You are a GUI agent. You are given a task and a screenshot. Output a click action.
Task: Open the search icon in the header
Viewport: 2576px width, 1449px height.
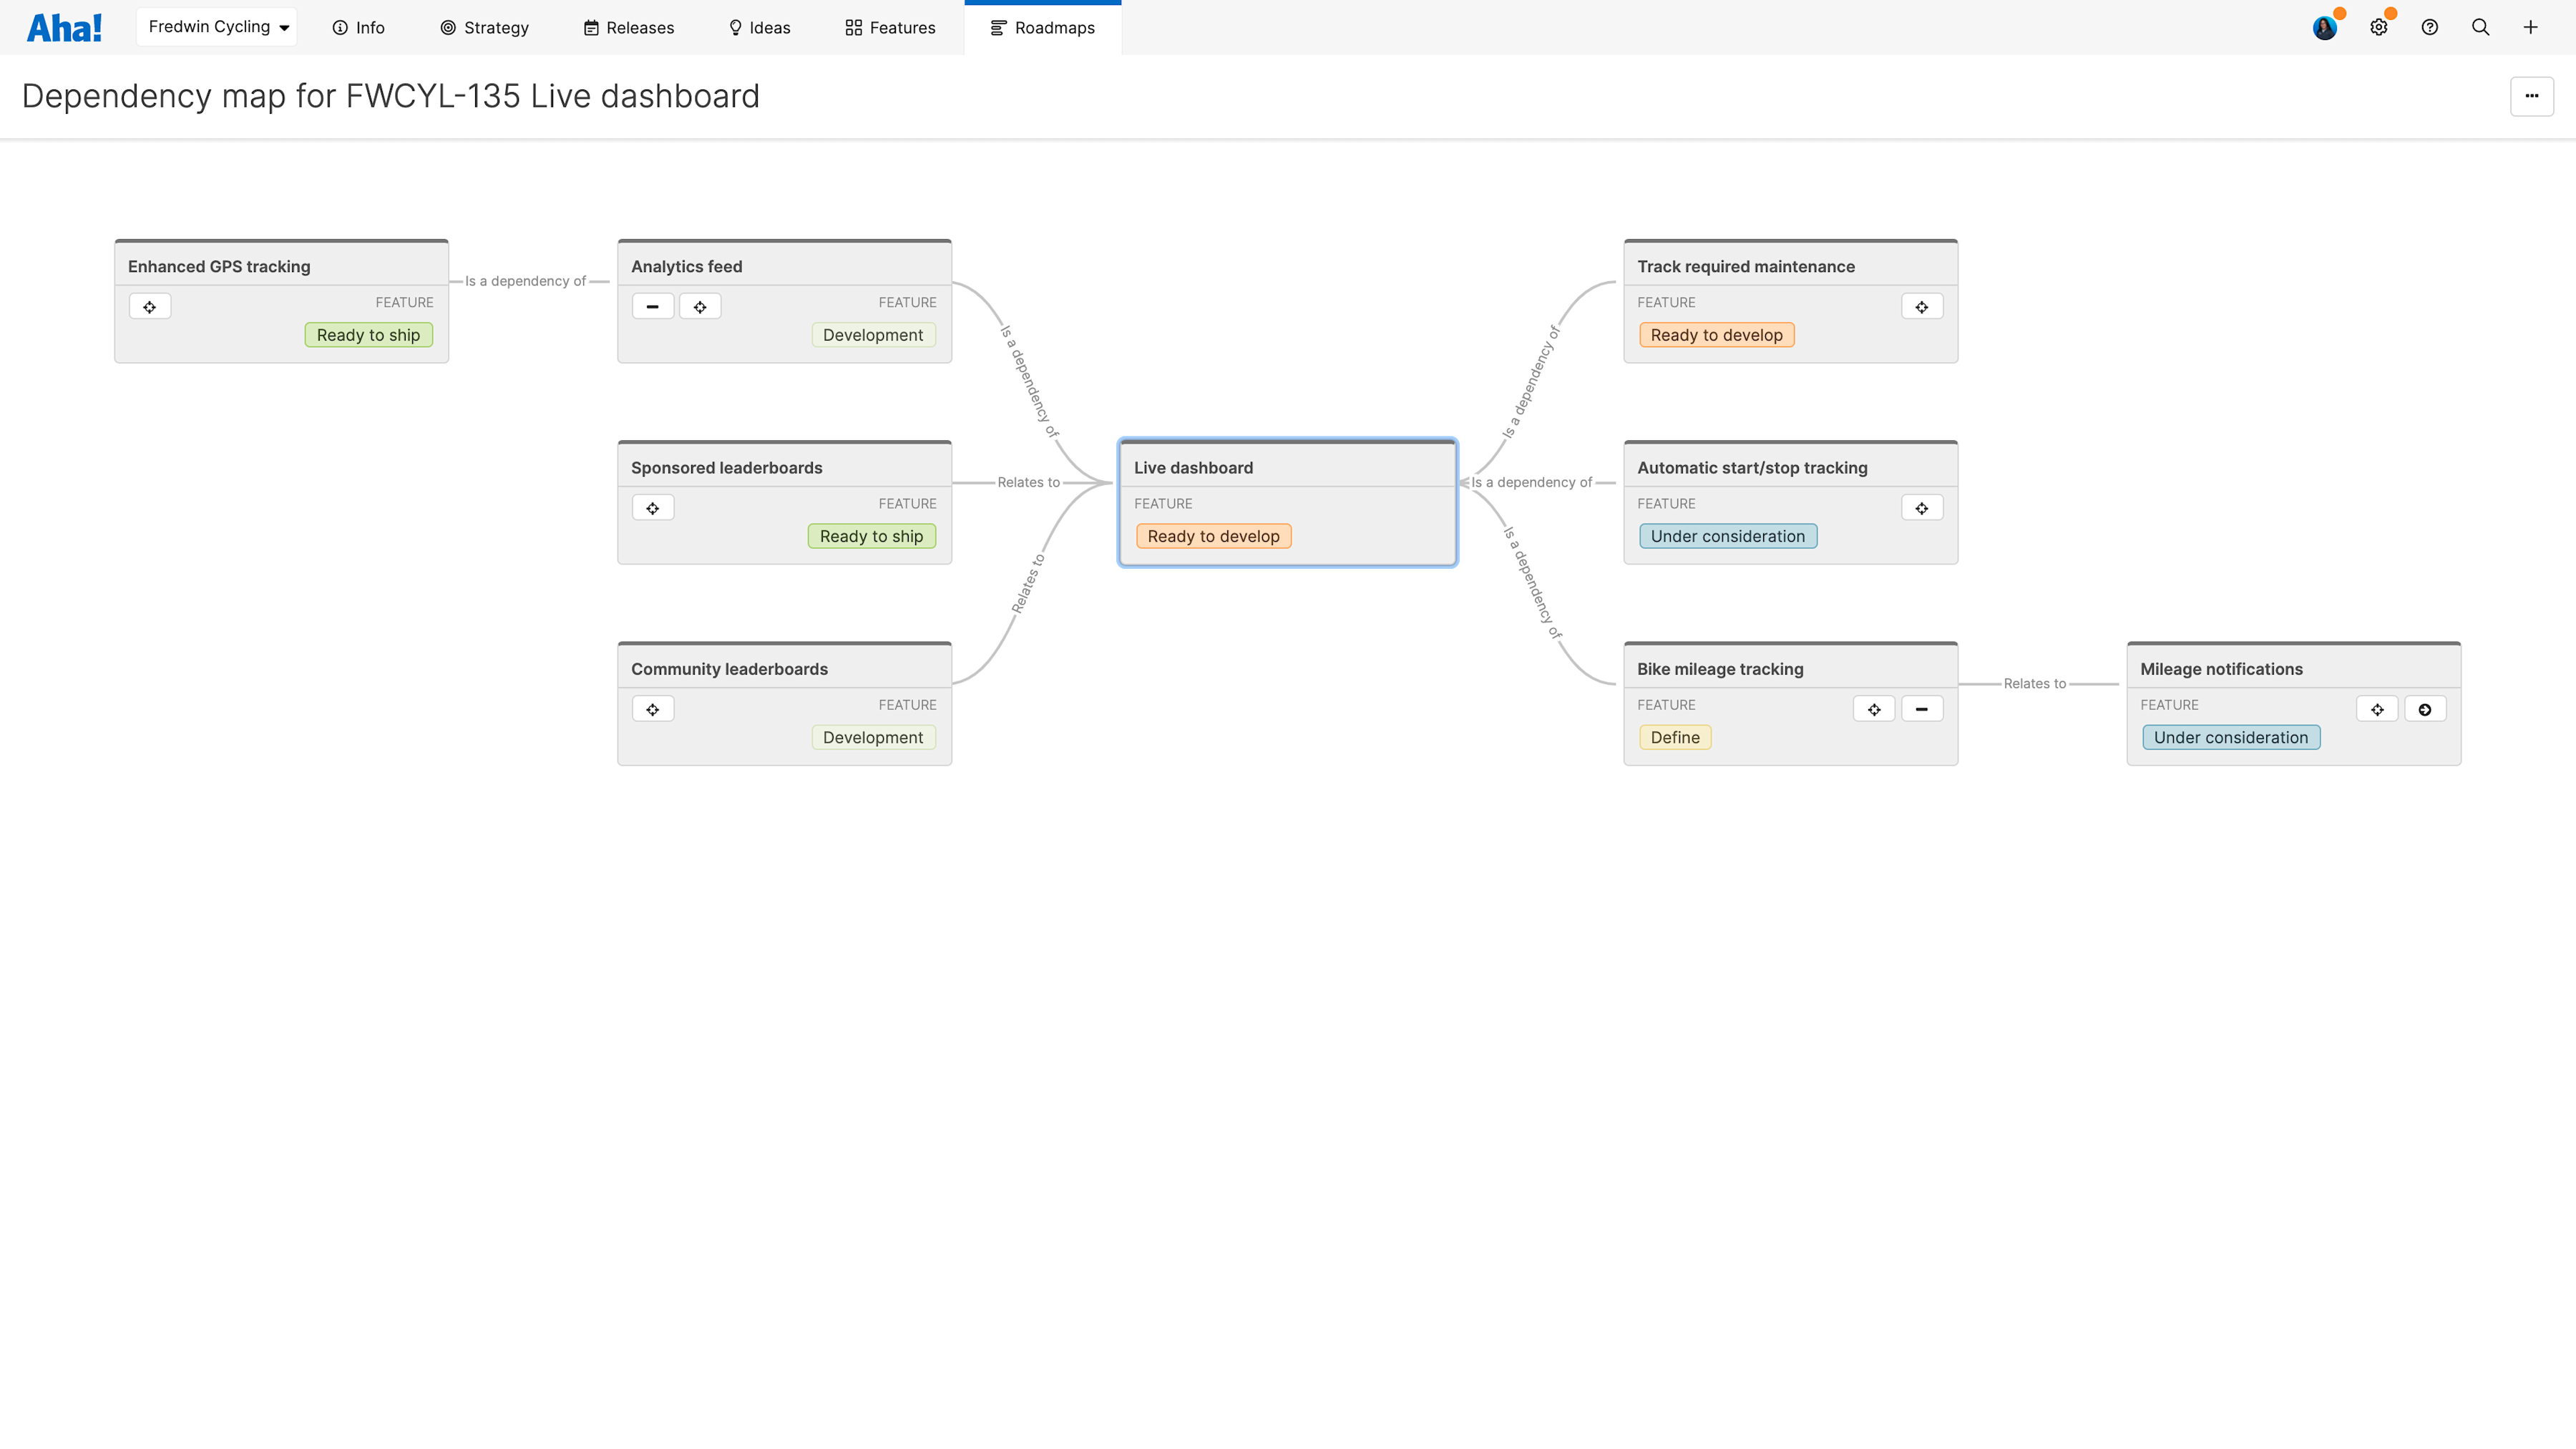(x=2480, y=27)
